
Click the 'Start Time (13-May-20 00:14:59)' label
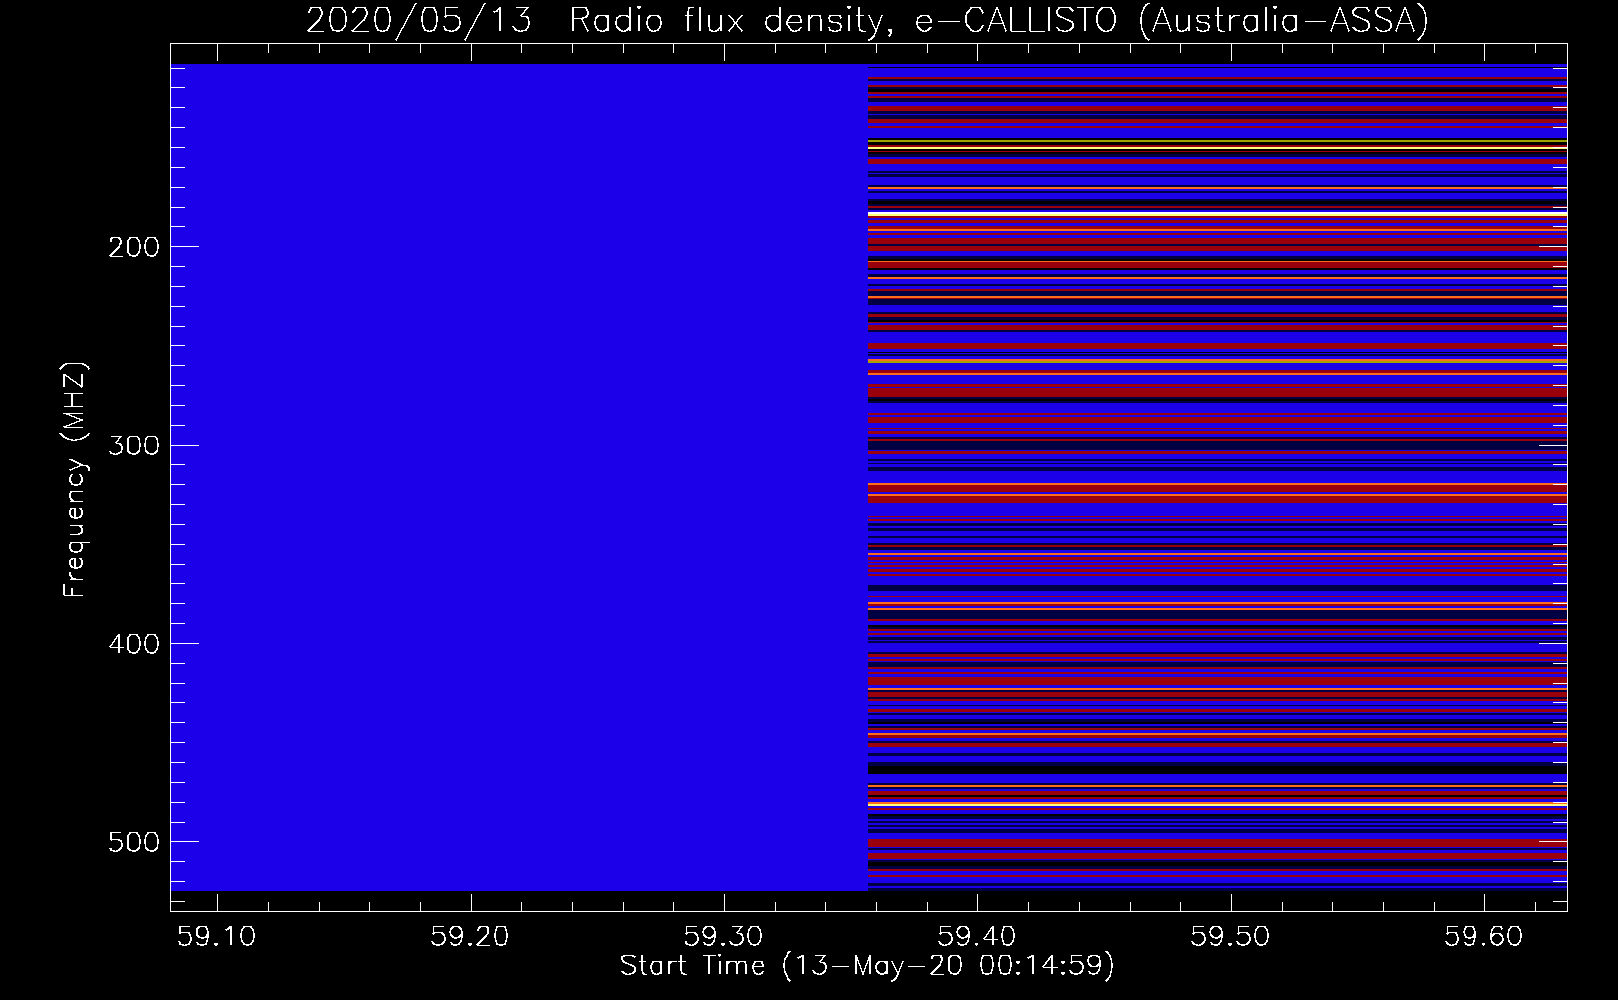867,966
